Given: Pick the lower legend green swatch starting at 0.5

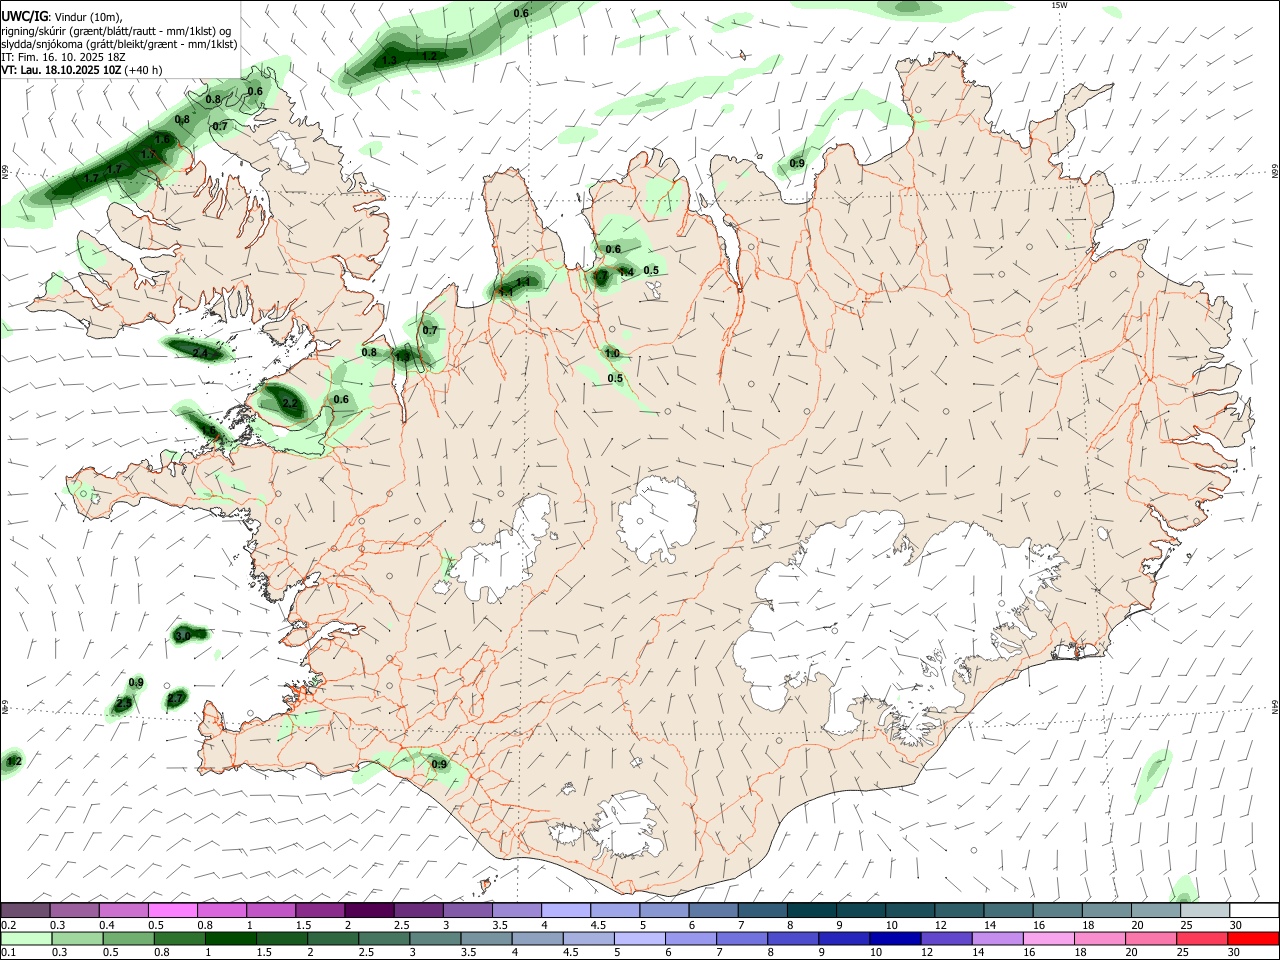Looking at the screenshot, I should (x=128, y=939).
